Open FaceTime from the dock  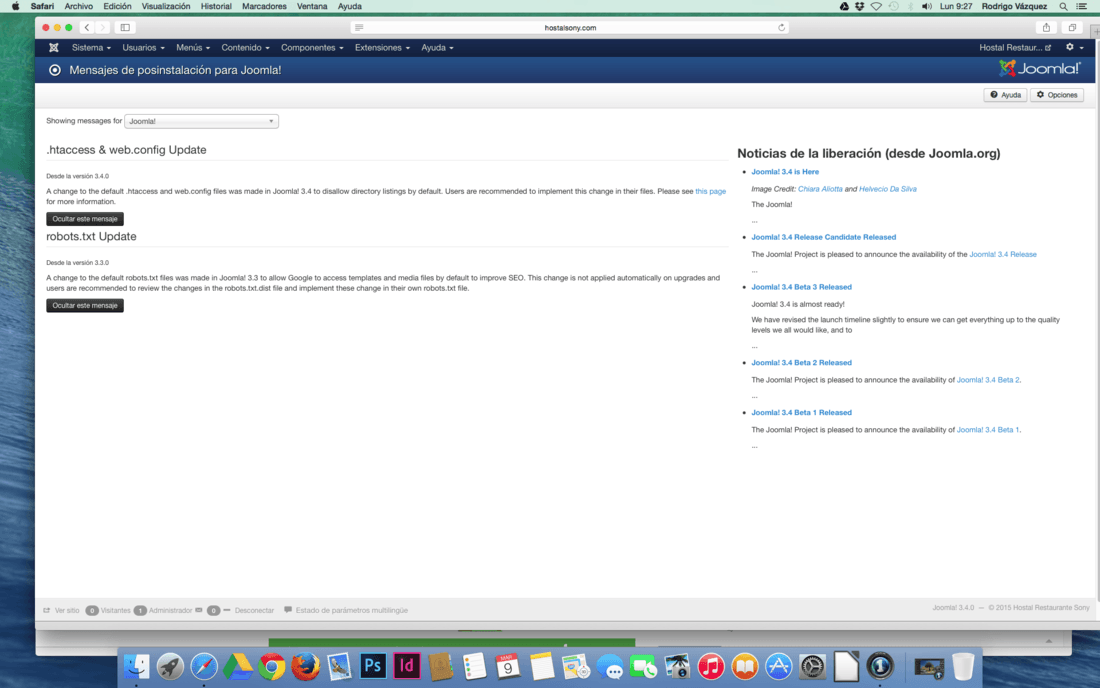tap(643, 666)
